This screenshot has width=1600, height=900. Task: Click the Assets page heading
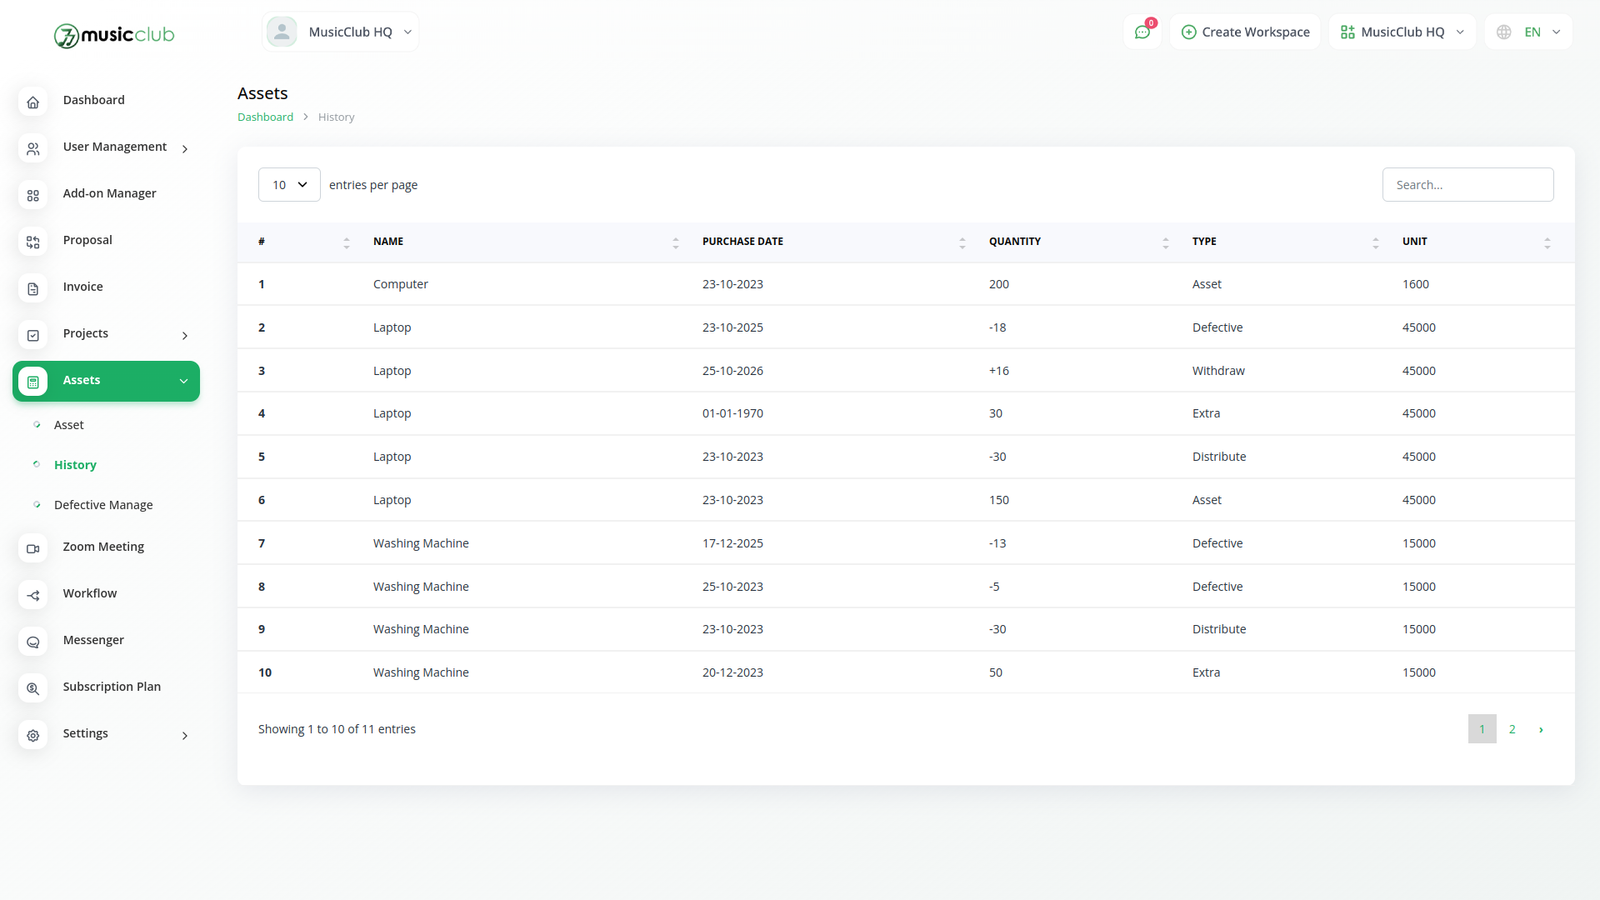[x=263, y=93]
